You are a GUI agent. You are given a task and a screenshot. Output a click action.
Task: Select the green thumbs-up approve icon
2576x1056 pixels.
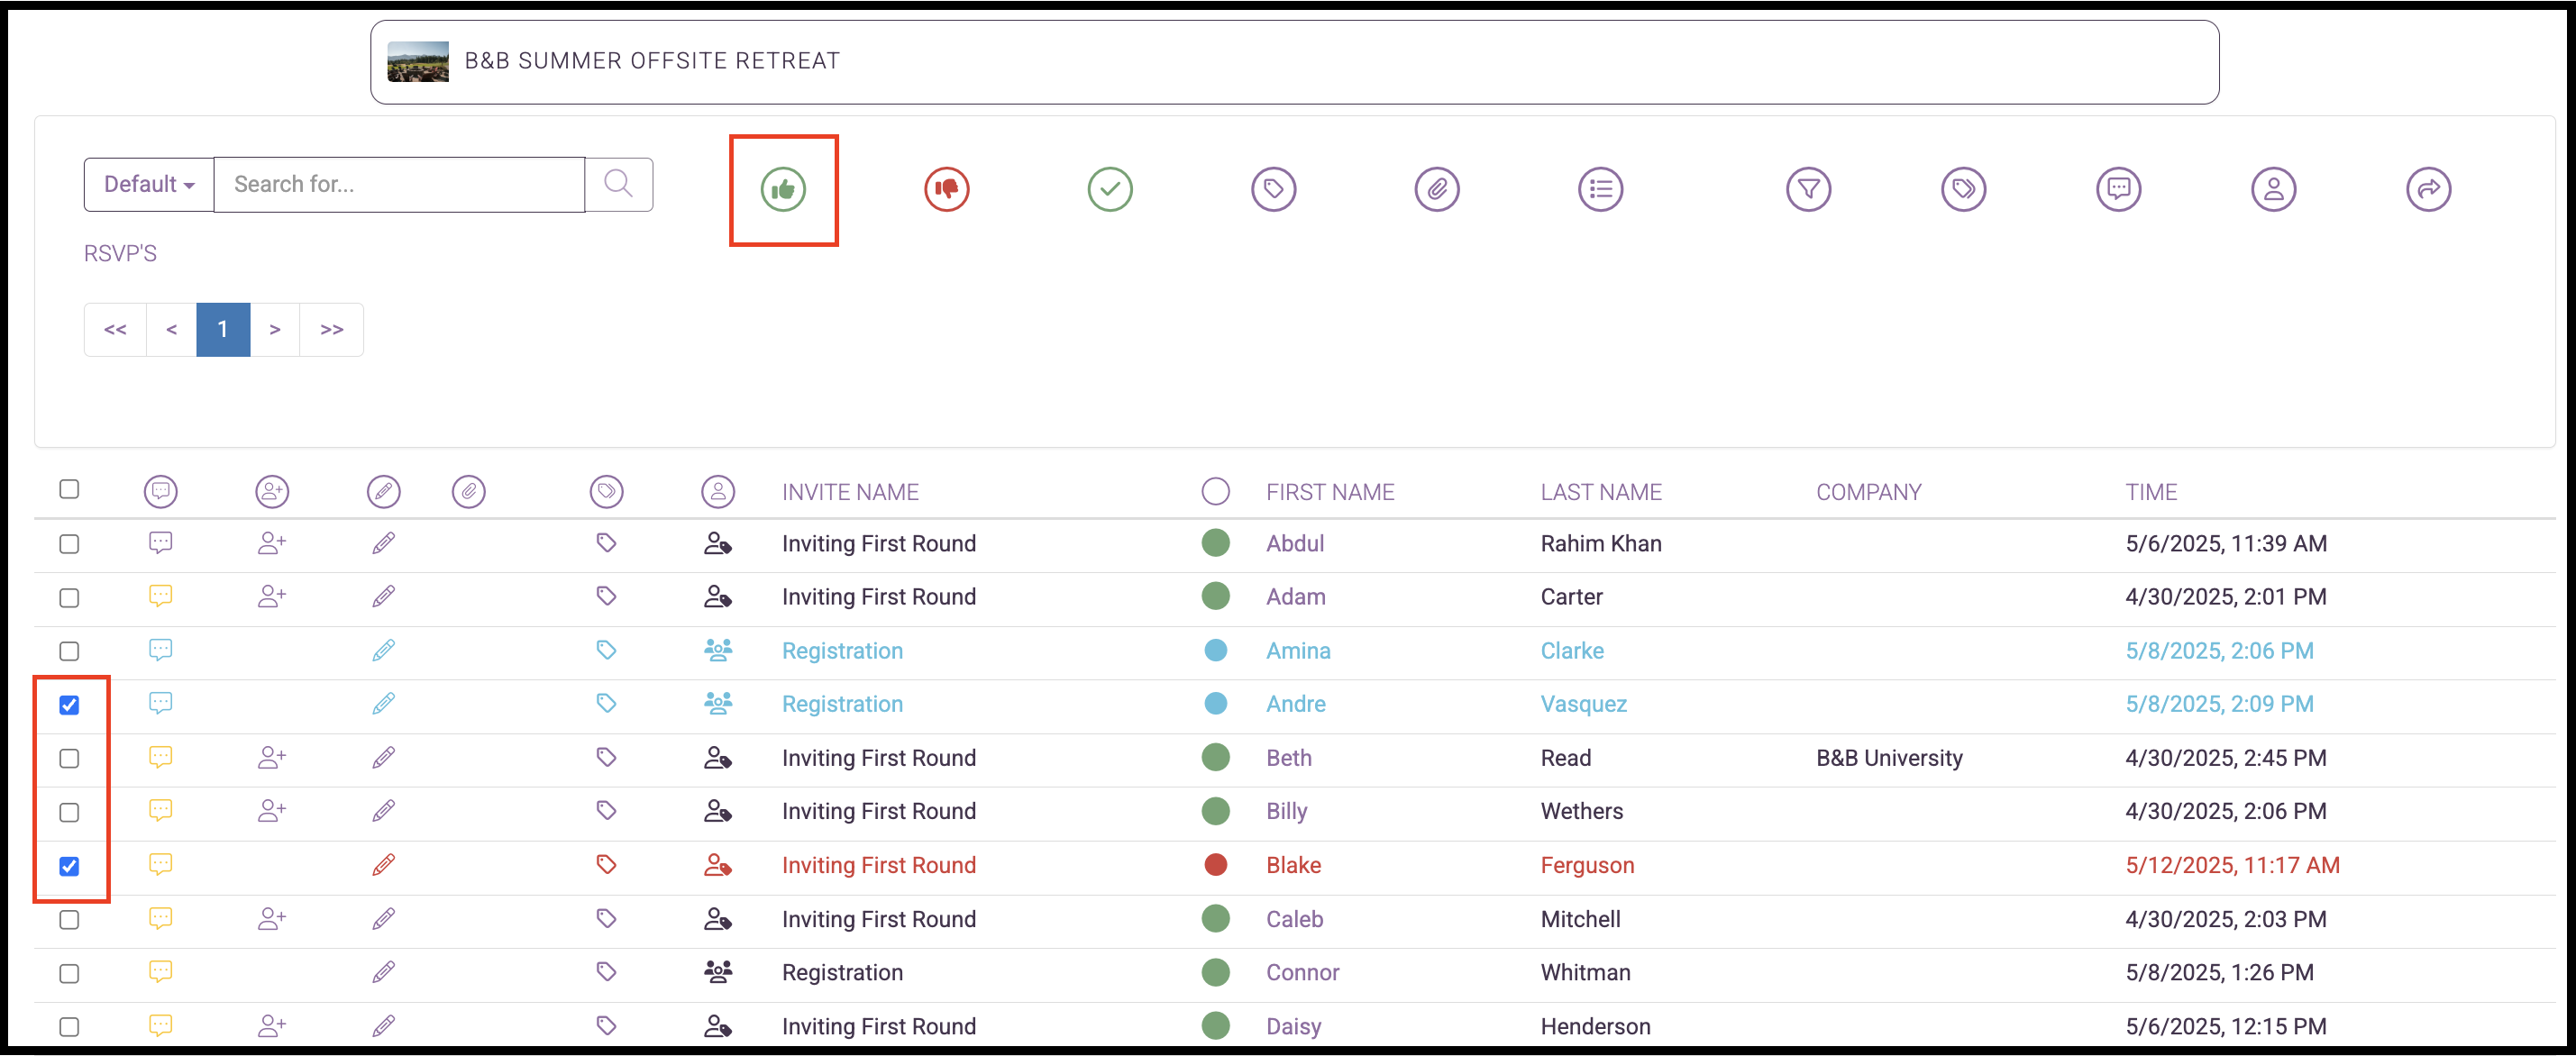[784, 189]
